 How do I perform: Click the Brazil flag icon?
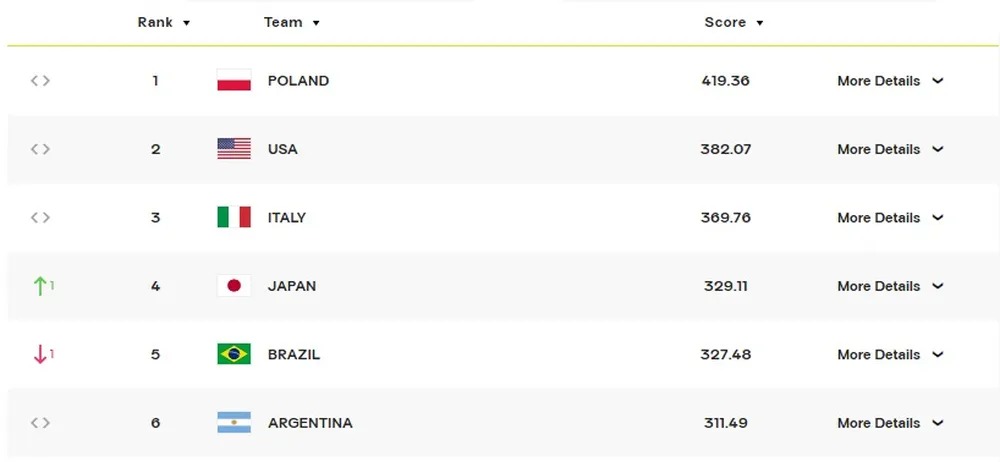coord(234,354)
